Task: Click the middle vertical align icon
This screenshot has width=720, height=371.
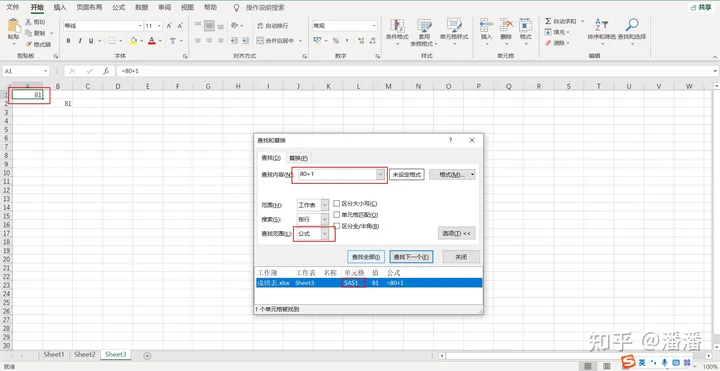Action: pos(209,26)
